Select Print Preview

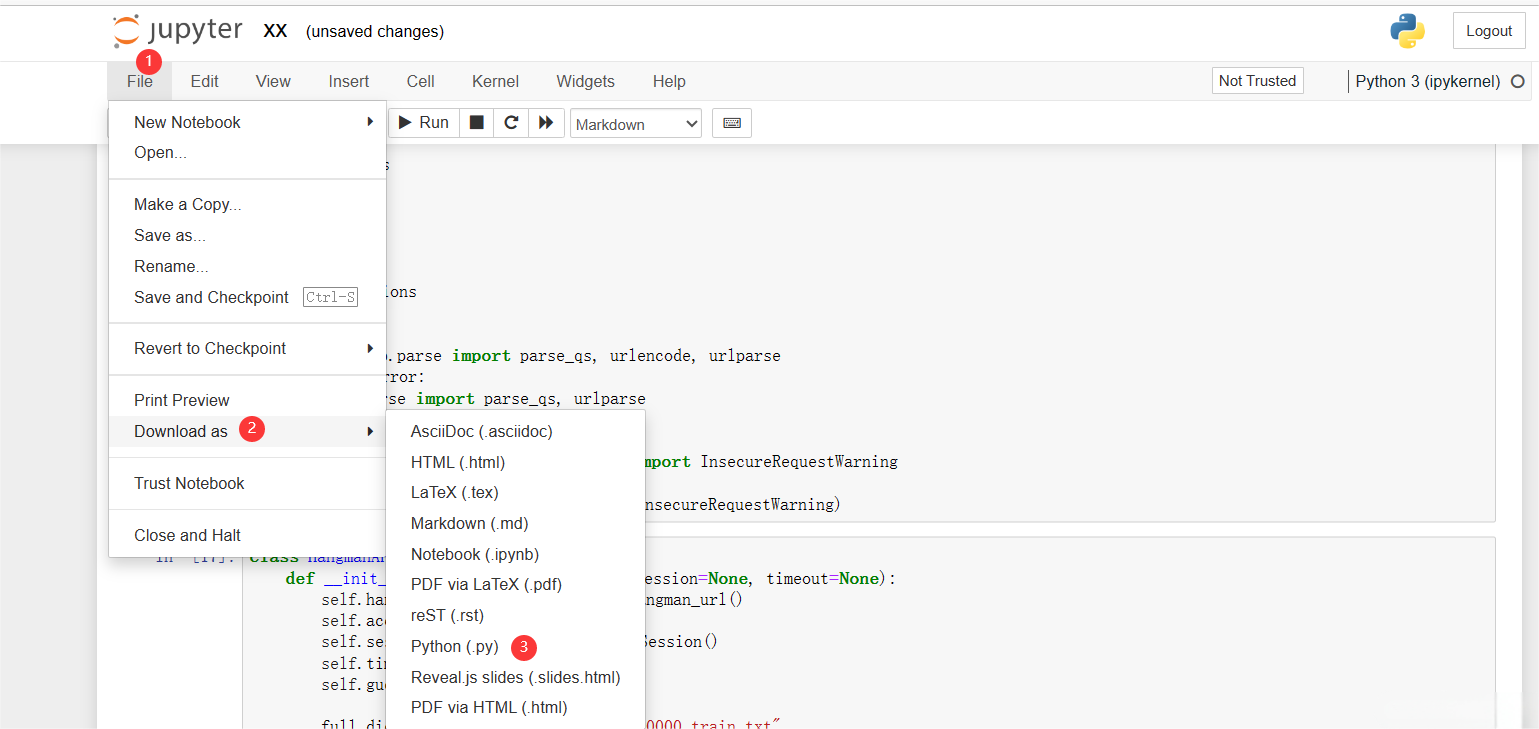[247, 400]
